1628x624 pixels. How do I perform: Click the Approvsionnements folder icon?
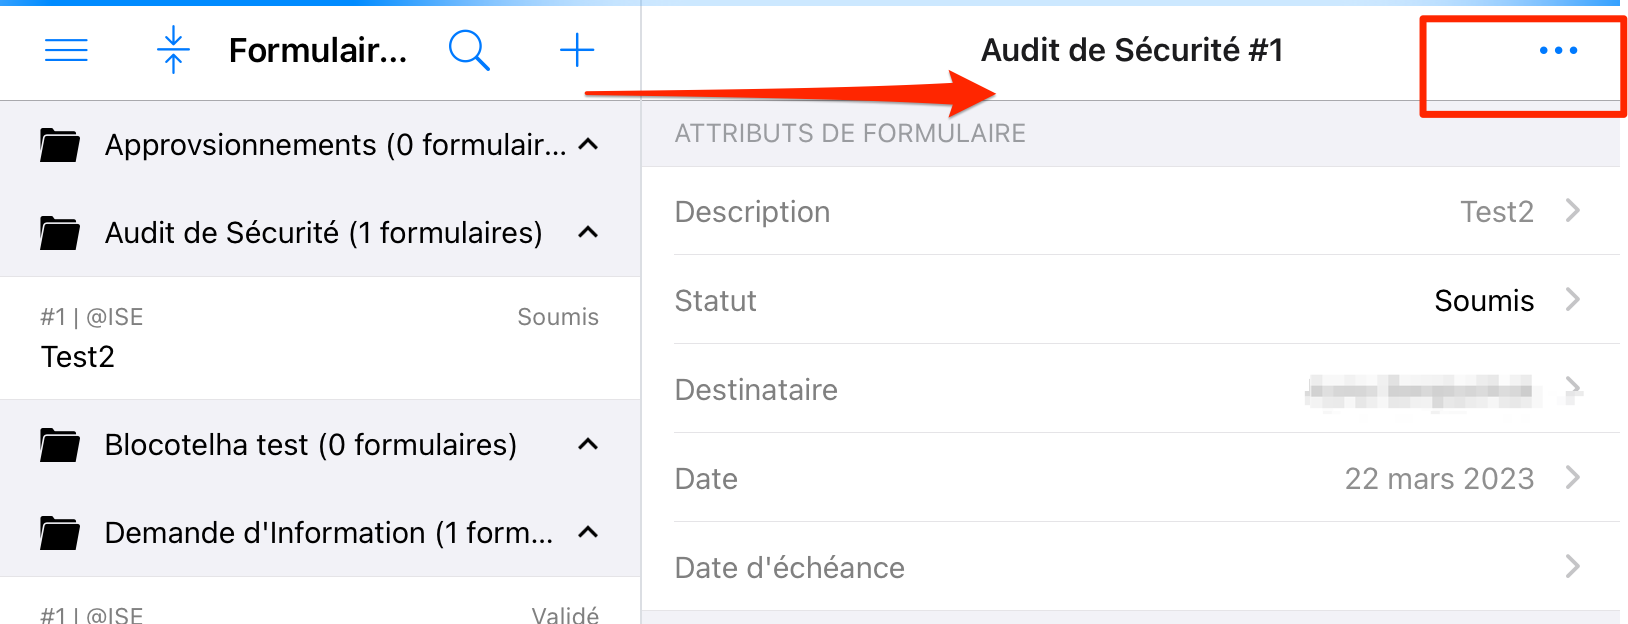click(x=60, y=145)
